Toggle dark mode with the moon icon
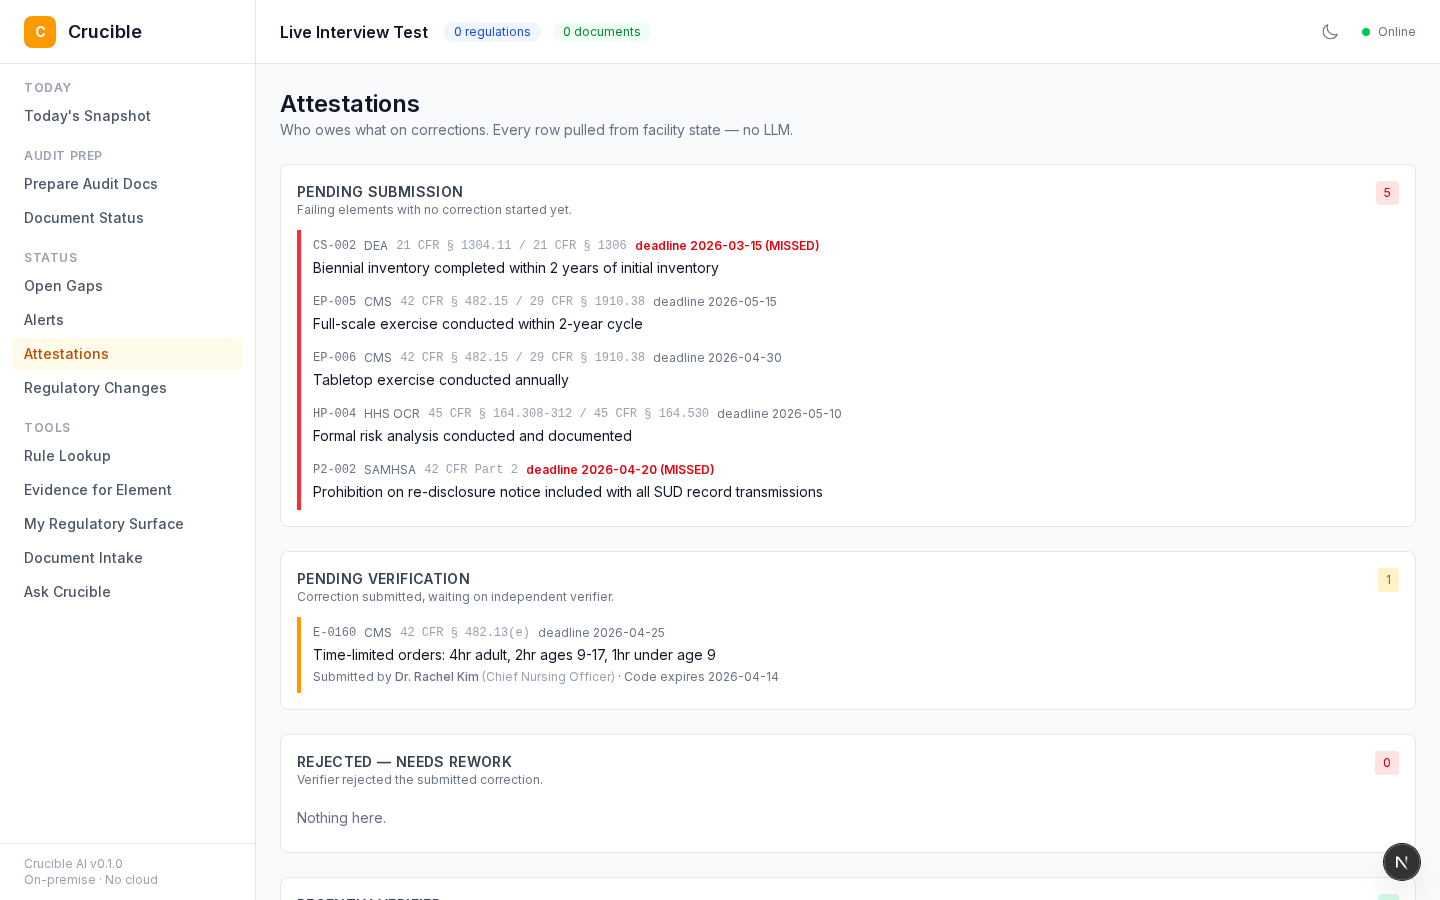Image resolution: width=1440 pixels, height=900 pixels. (x=1330, y=31)
